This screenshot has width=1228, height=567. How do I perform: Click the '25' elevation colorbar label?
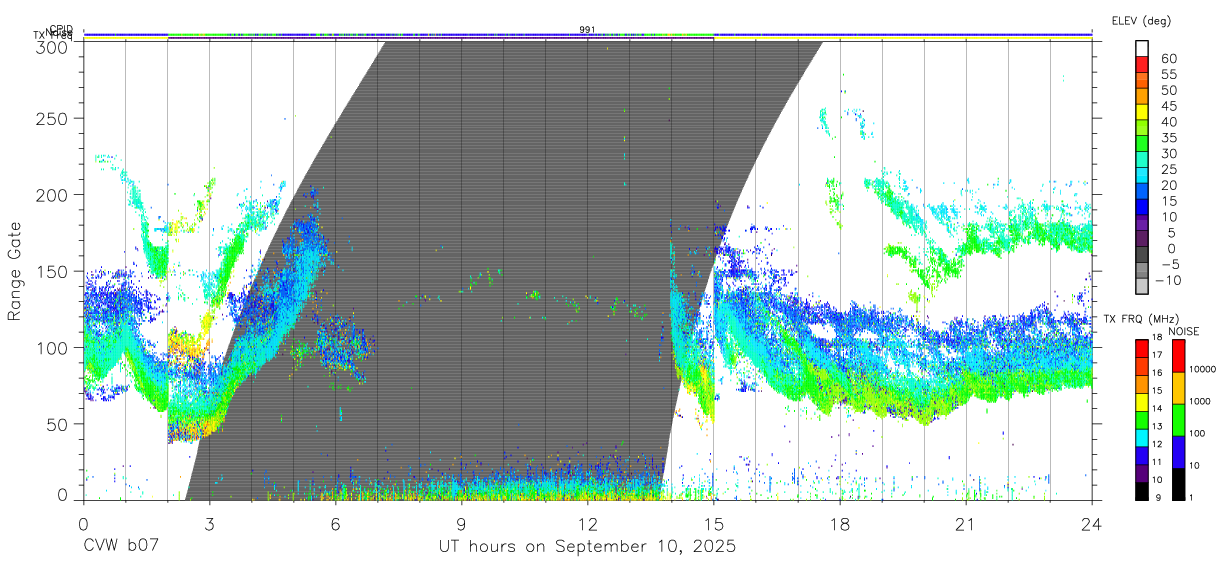1168,170
